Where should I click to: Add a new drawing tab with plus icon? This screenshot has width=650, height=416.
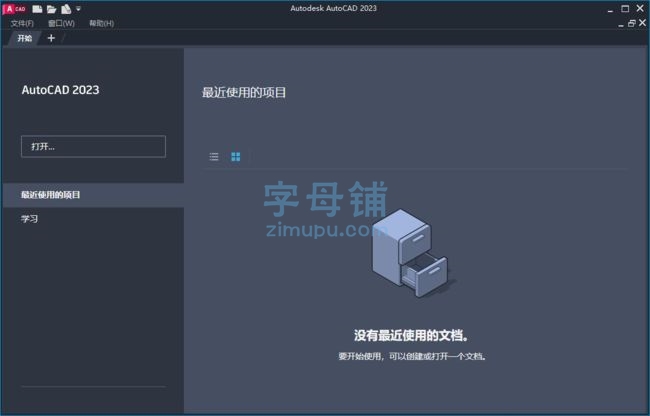click(51, 38)
